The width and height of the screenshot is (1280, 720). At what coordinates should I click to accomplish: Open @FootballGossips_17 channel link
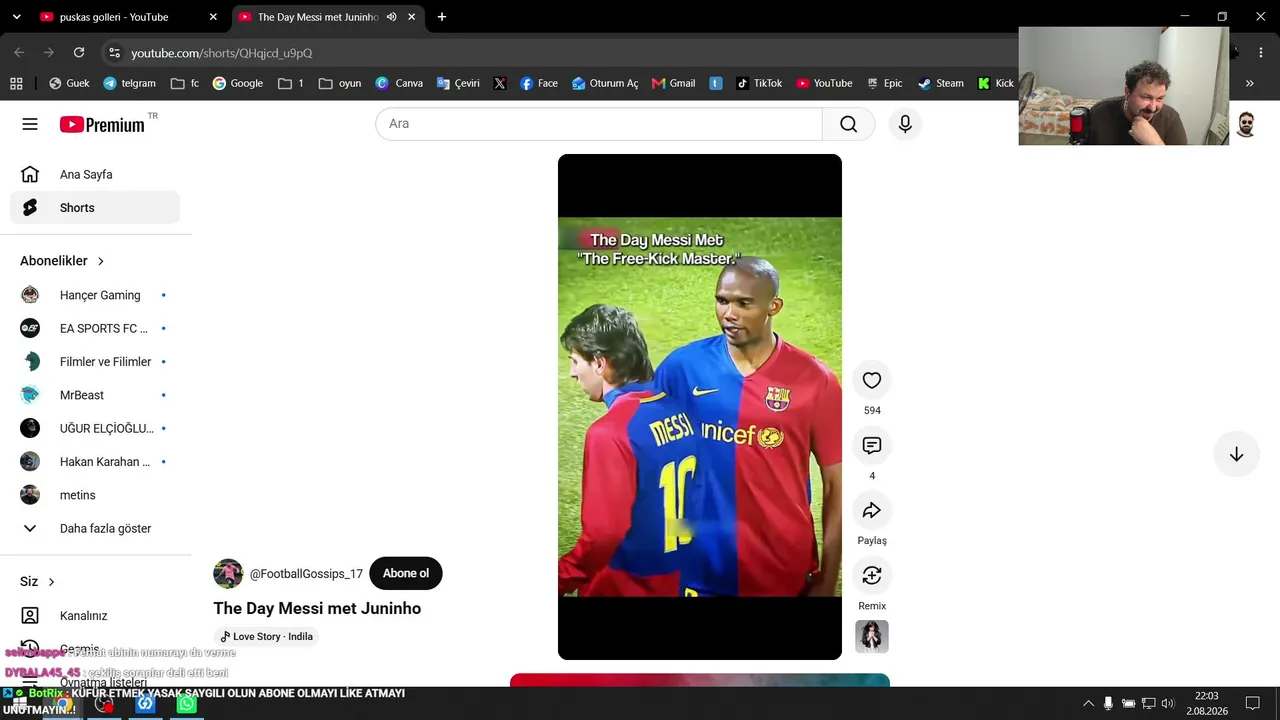pyautogui.click(x=306, y=574)
